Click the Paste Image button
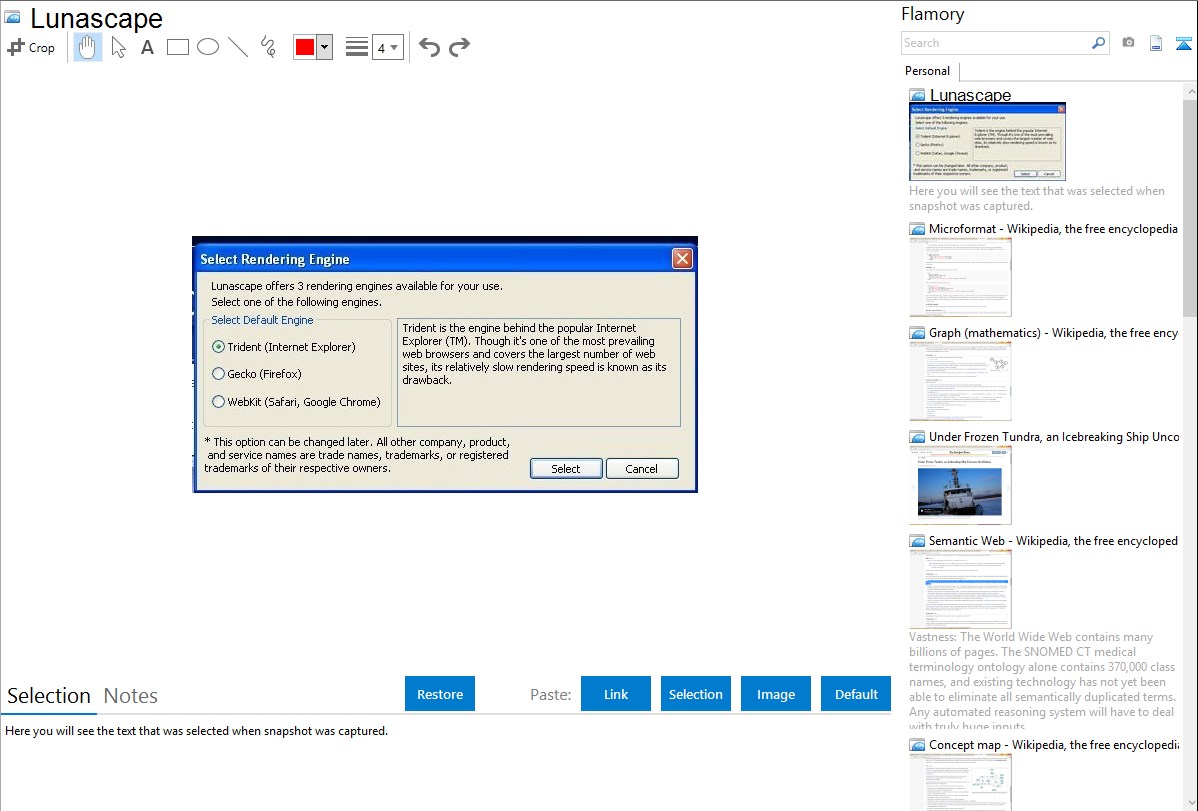 click(776, 694)
